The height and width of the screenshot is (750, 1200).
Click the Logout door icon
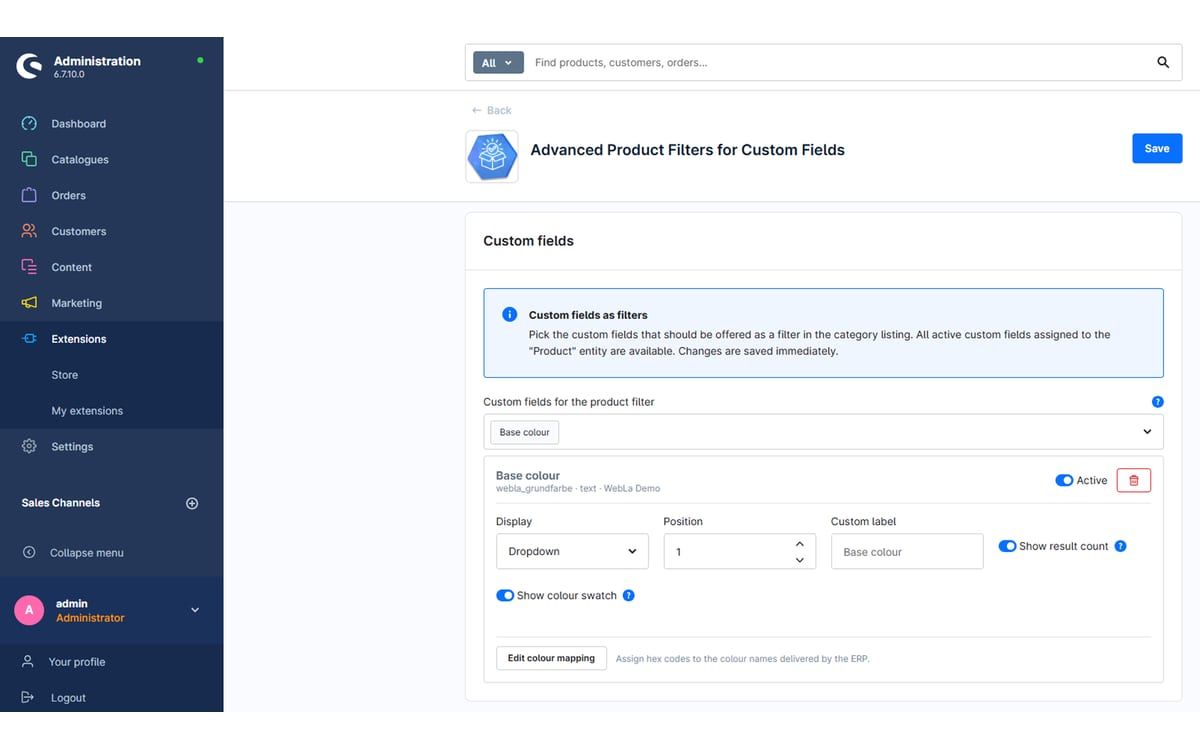28,697
